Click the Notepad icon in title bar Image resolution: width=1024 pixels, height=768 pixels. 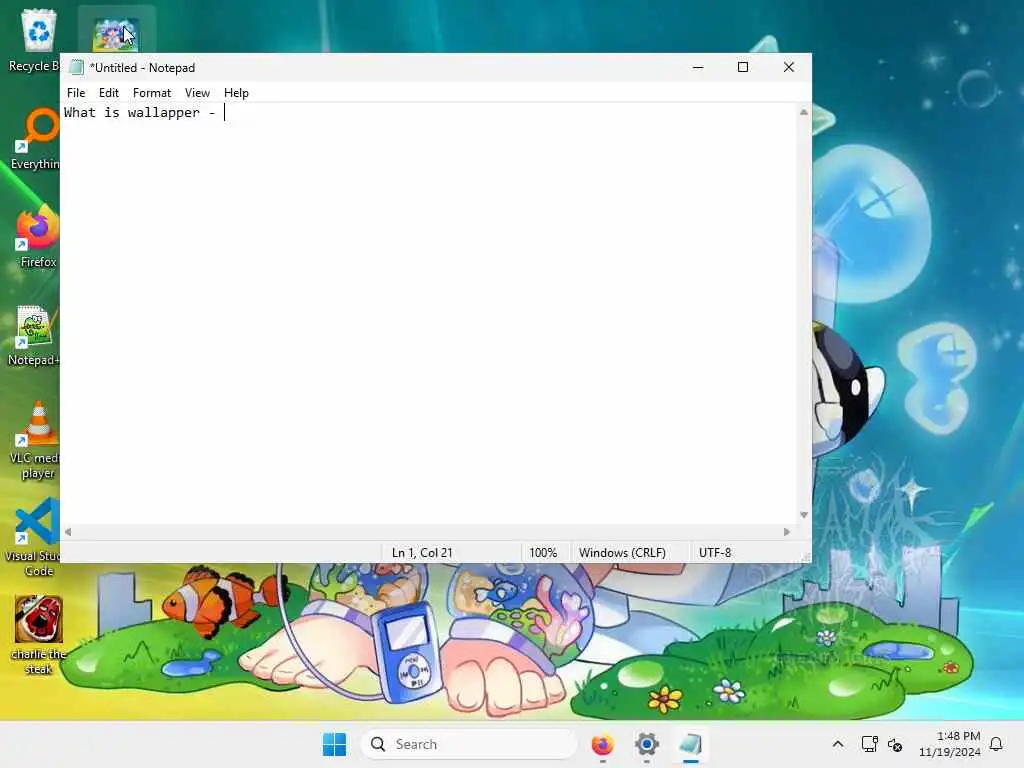coord(76,67)
